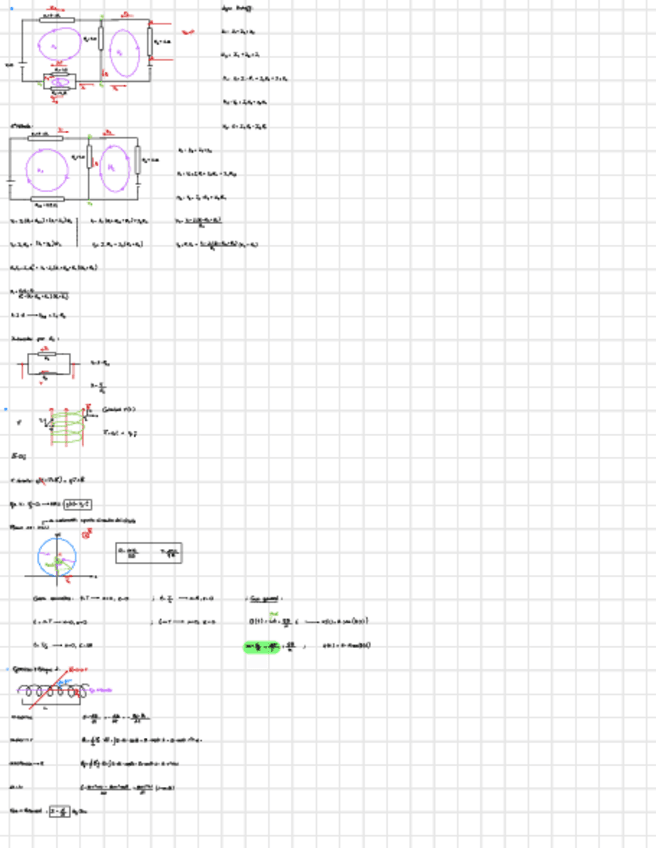This screenshot has height=848, width=656.
Task: Select the blue bullet dot at page top
Action: 12,9
